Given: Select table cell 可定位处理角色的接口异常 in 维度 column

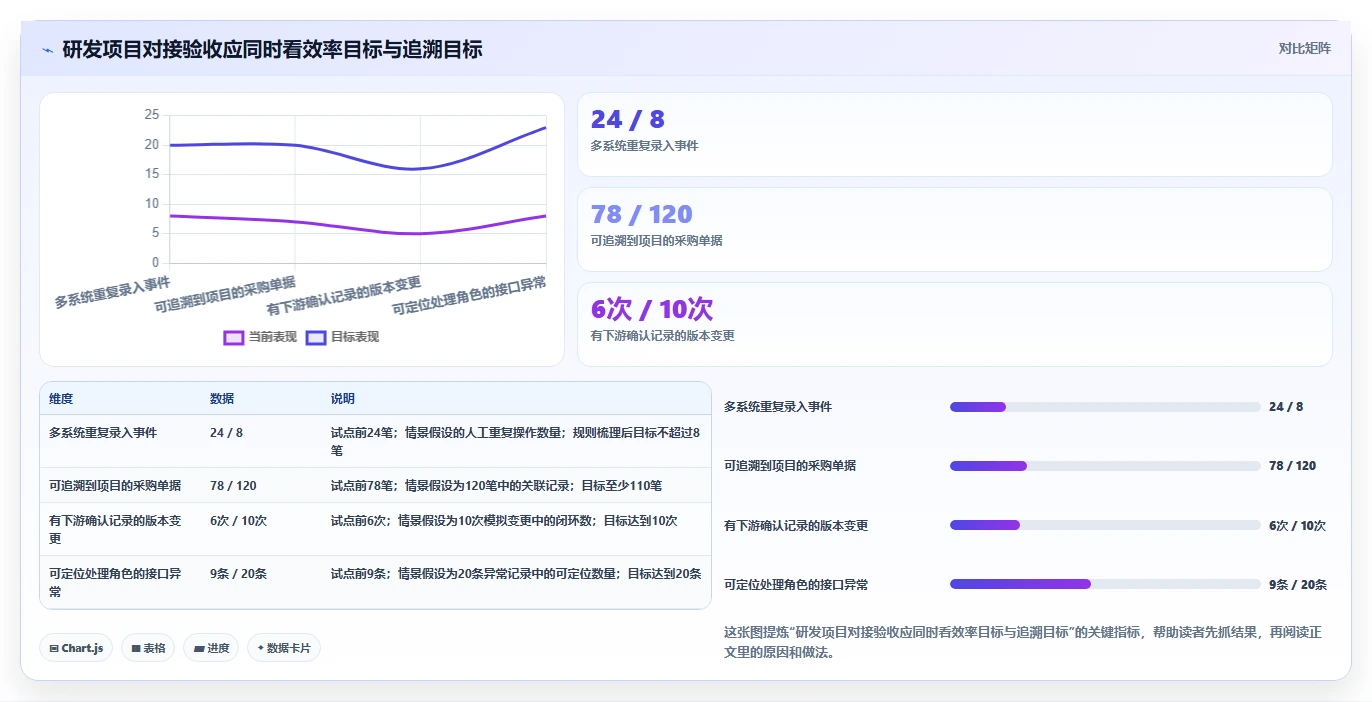Looking at the screenshot, I should [x=115, y=583].
